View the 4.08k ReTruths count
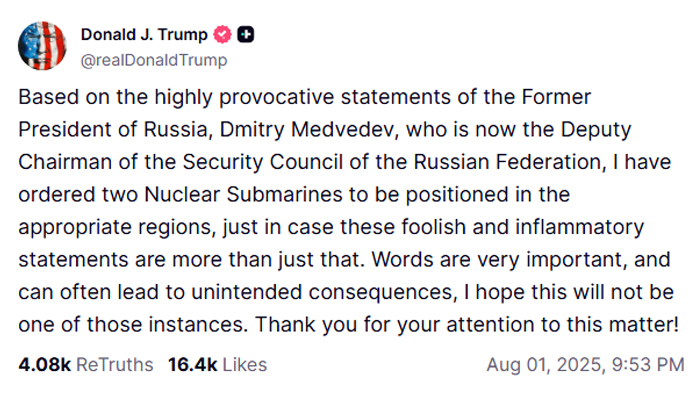The image size is (700, 400). (44, 365)
